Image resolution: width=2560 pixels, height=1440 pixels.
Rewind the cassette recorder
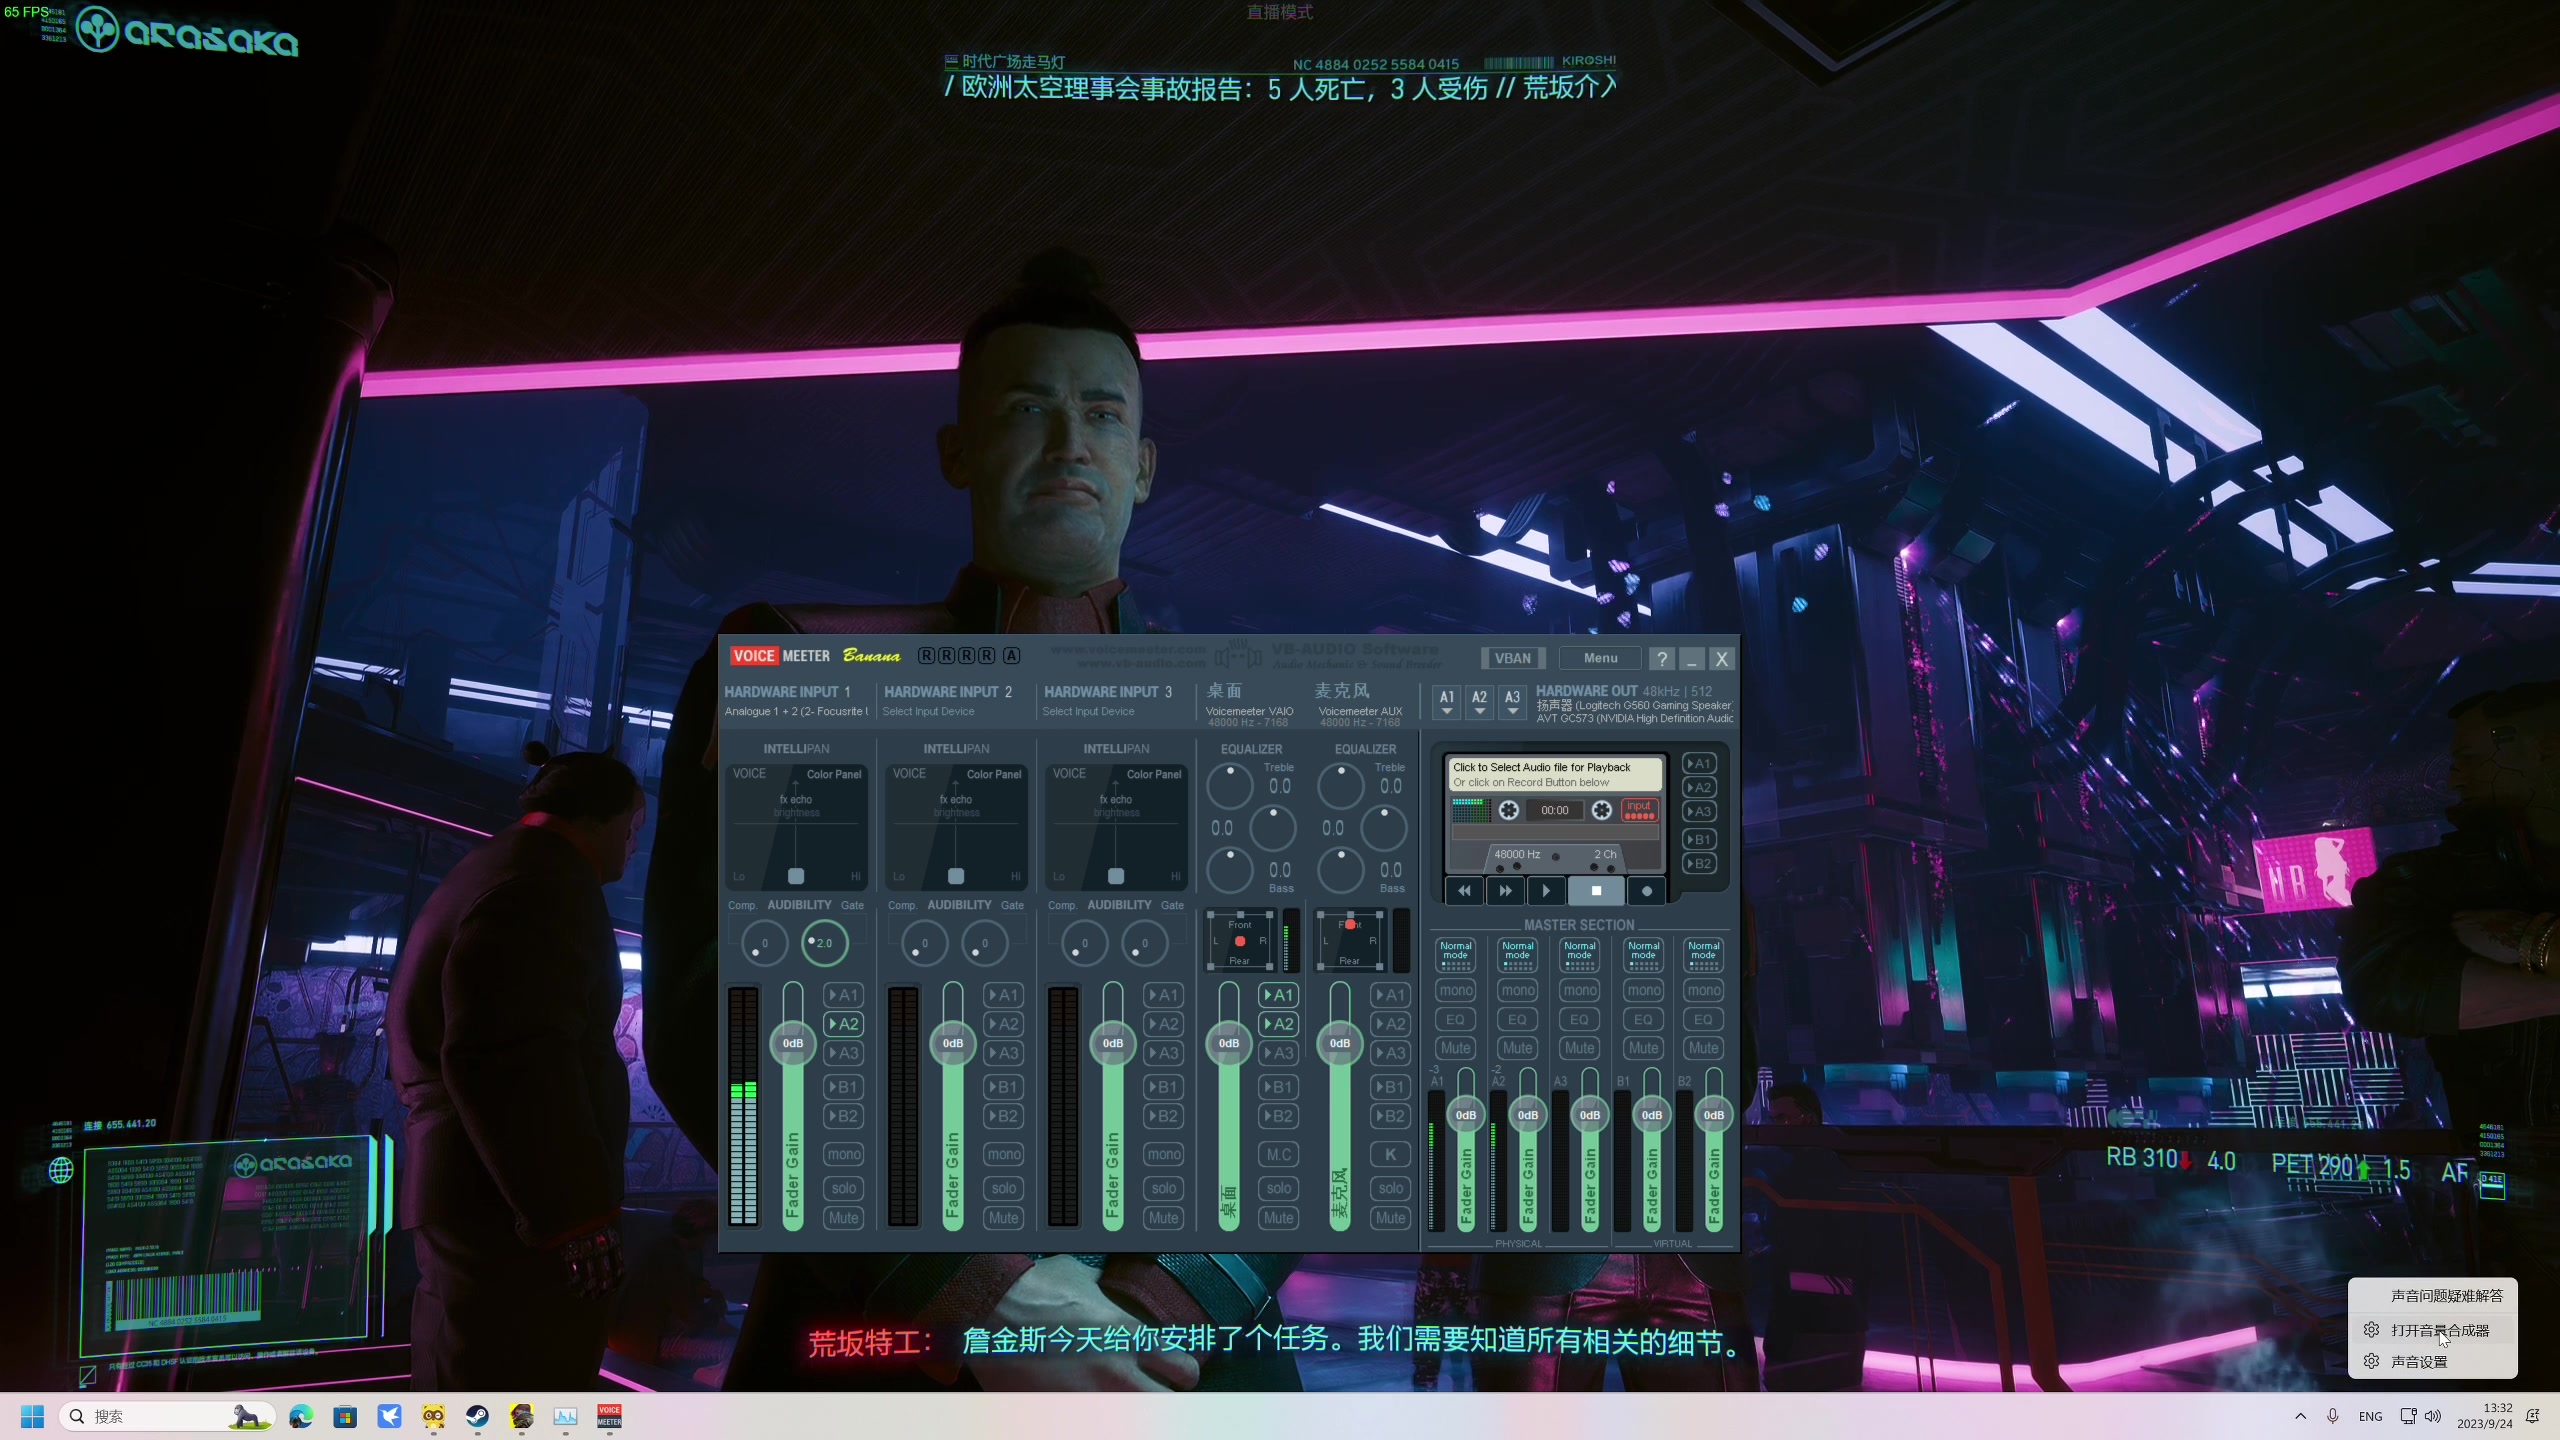click(x=1464, y=891)
